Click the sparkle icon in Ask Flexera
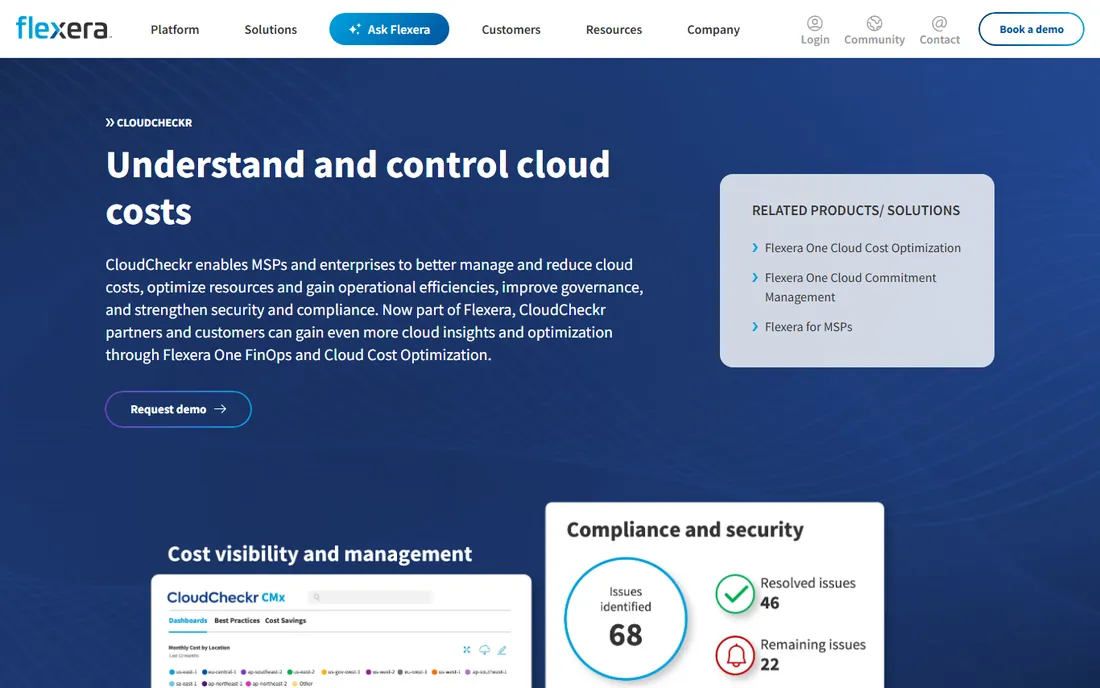The image size is (1100, 688). [x=354, y=29]
